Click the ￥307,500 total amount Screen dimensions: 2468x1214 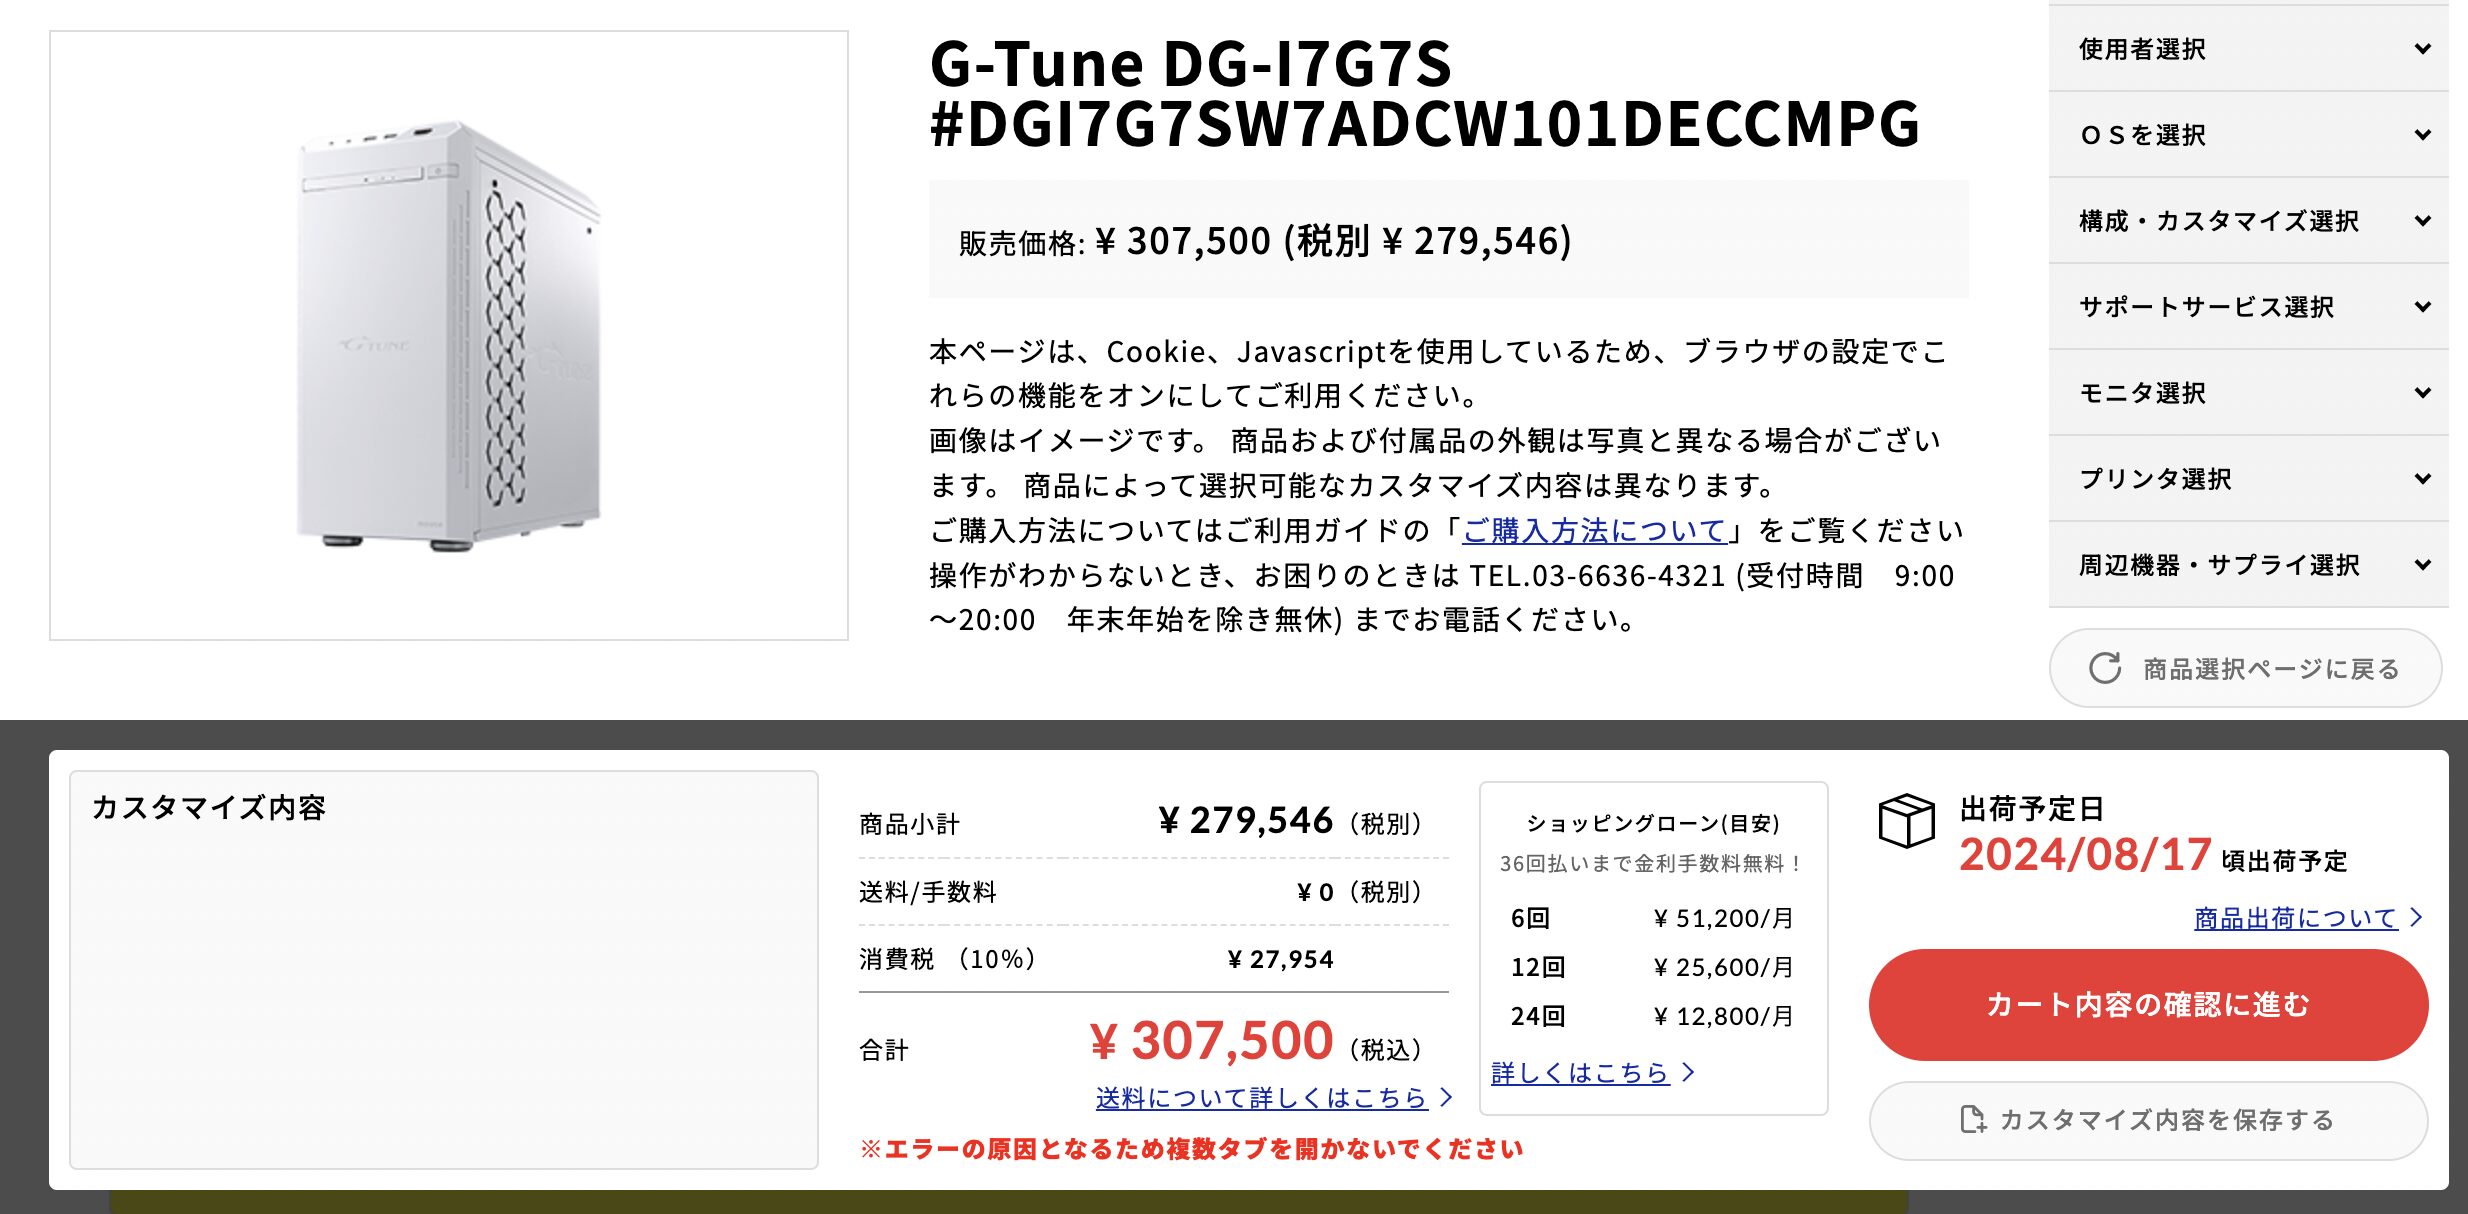tap(1210, 1041)
